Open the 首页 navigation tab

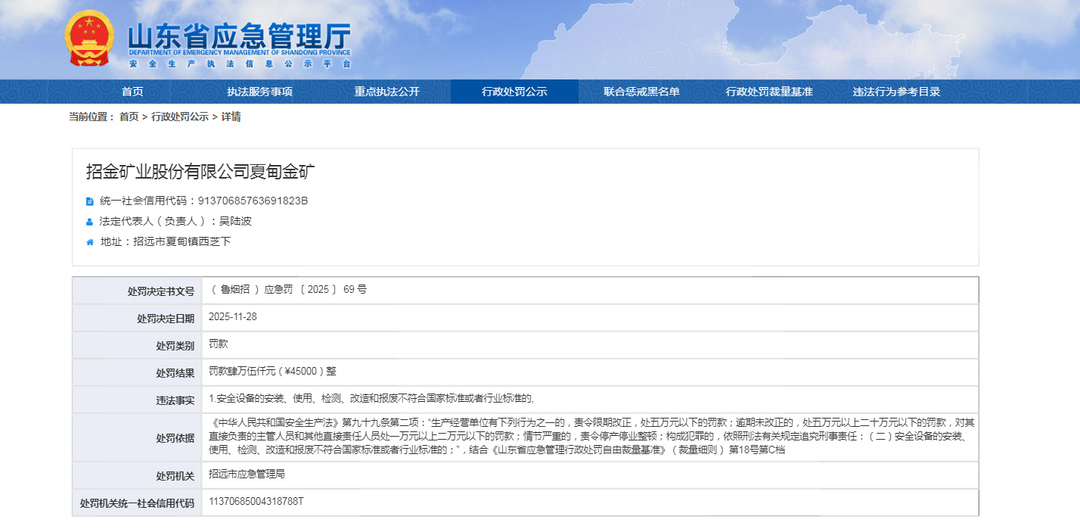[132, 92]
